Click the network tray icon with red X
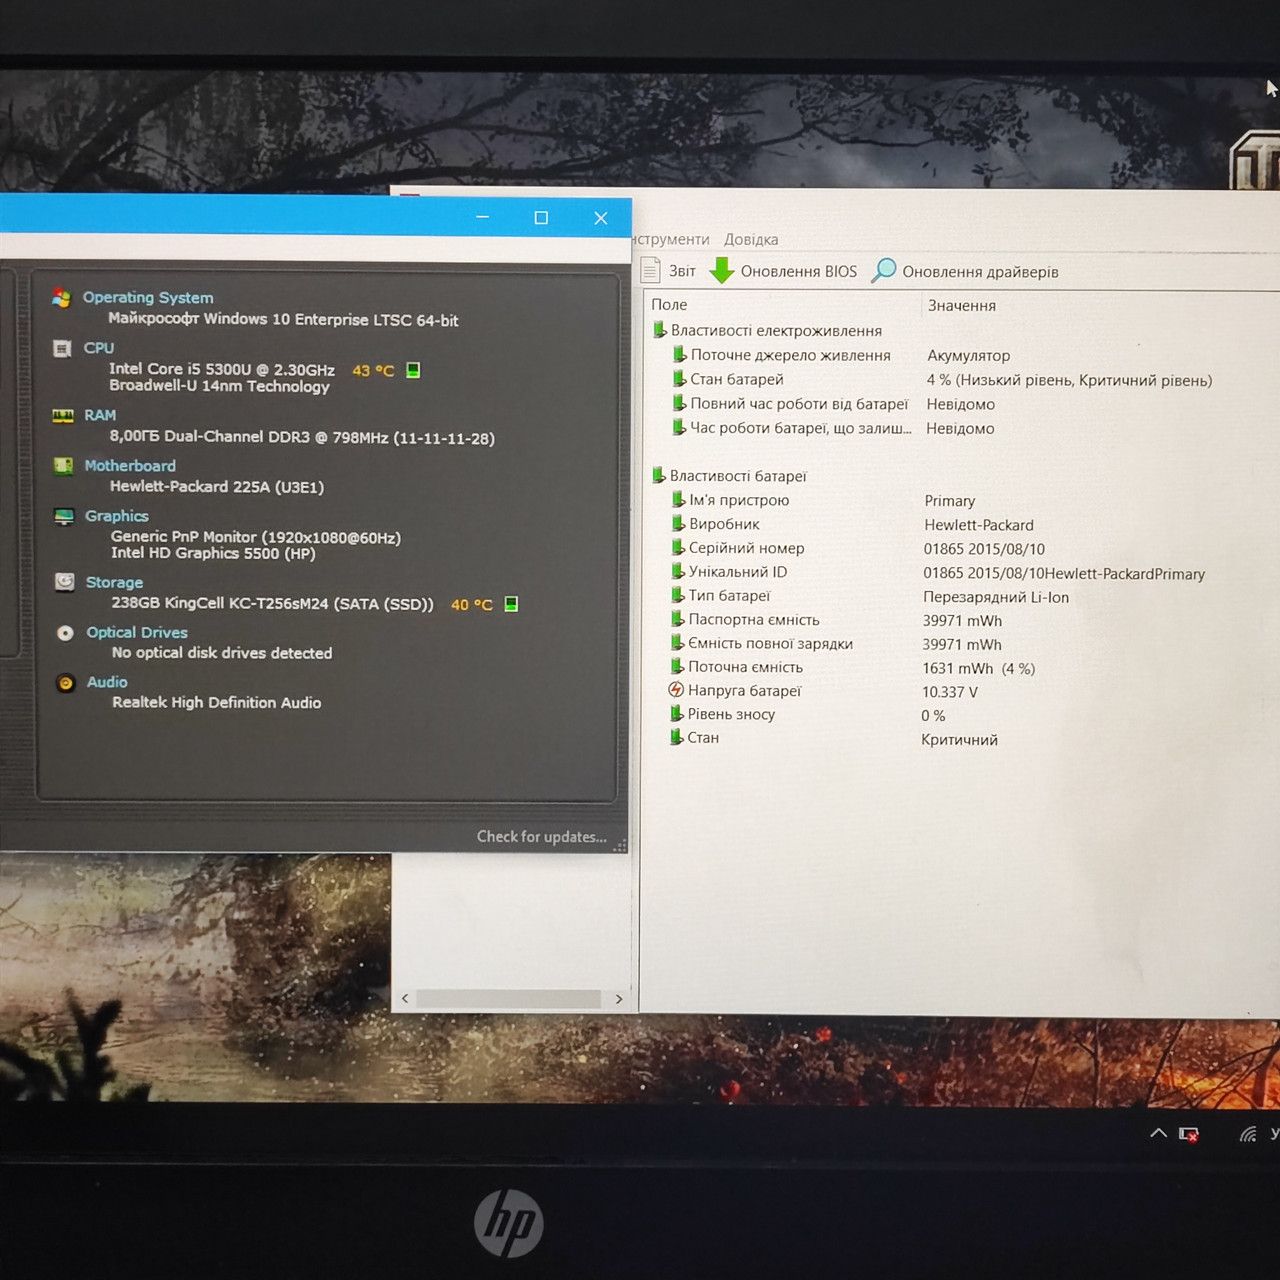Screen dimensions: 1280x1280 click(x=1189, y=1134)
